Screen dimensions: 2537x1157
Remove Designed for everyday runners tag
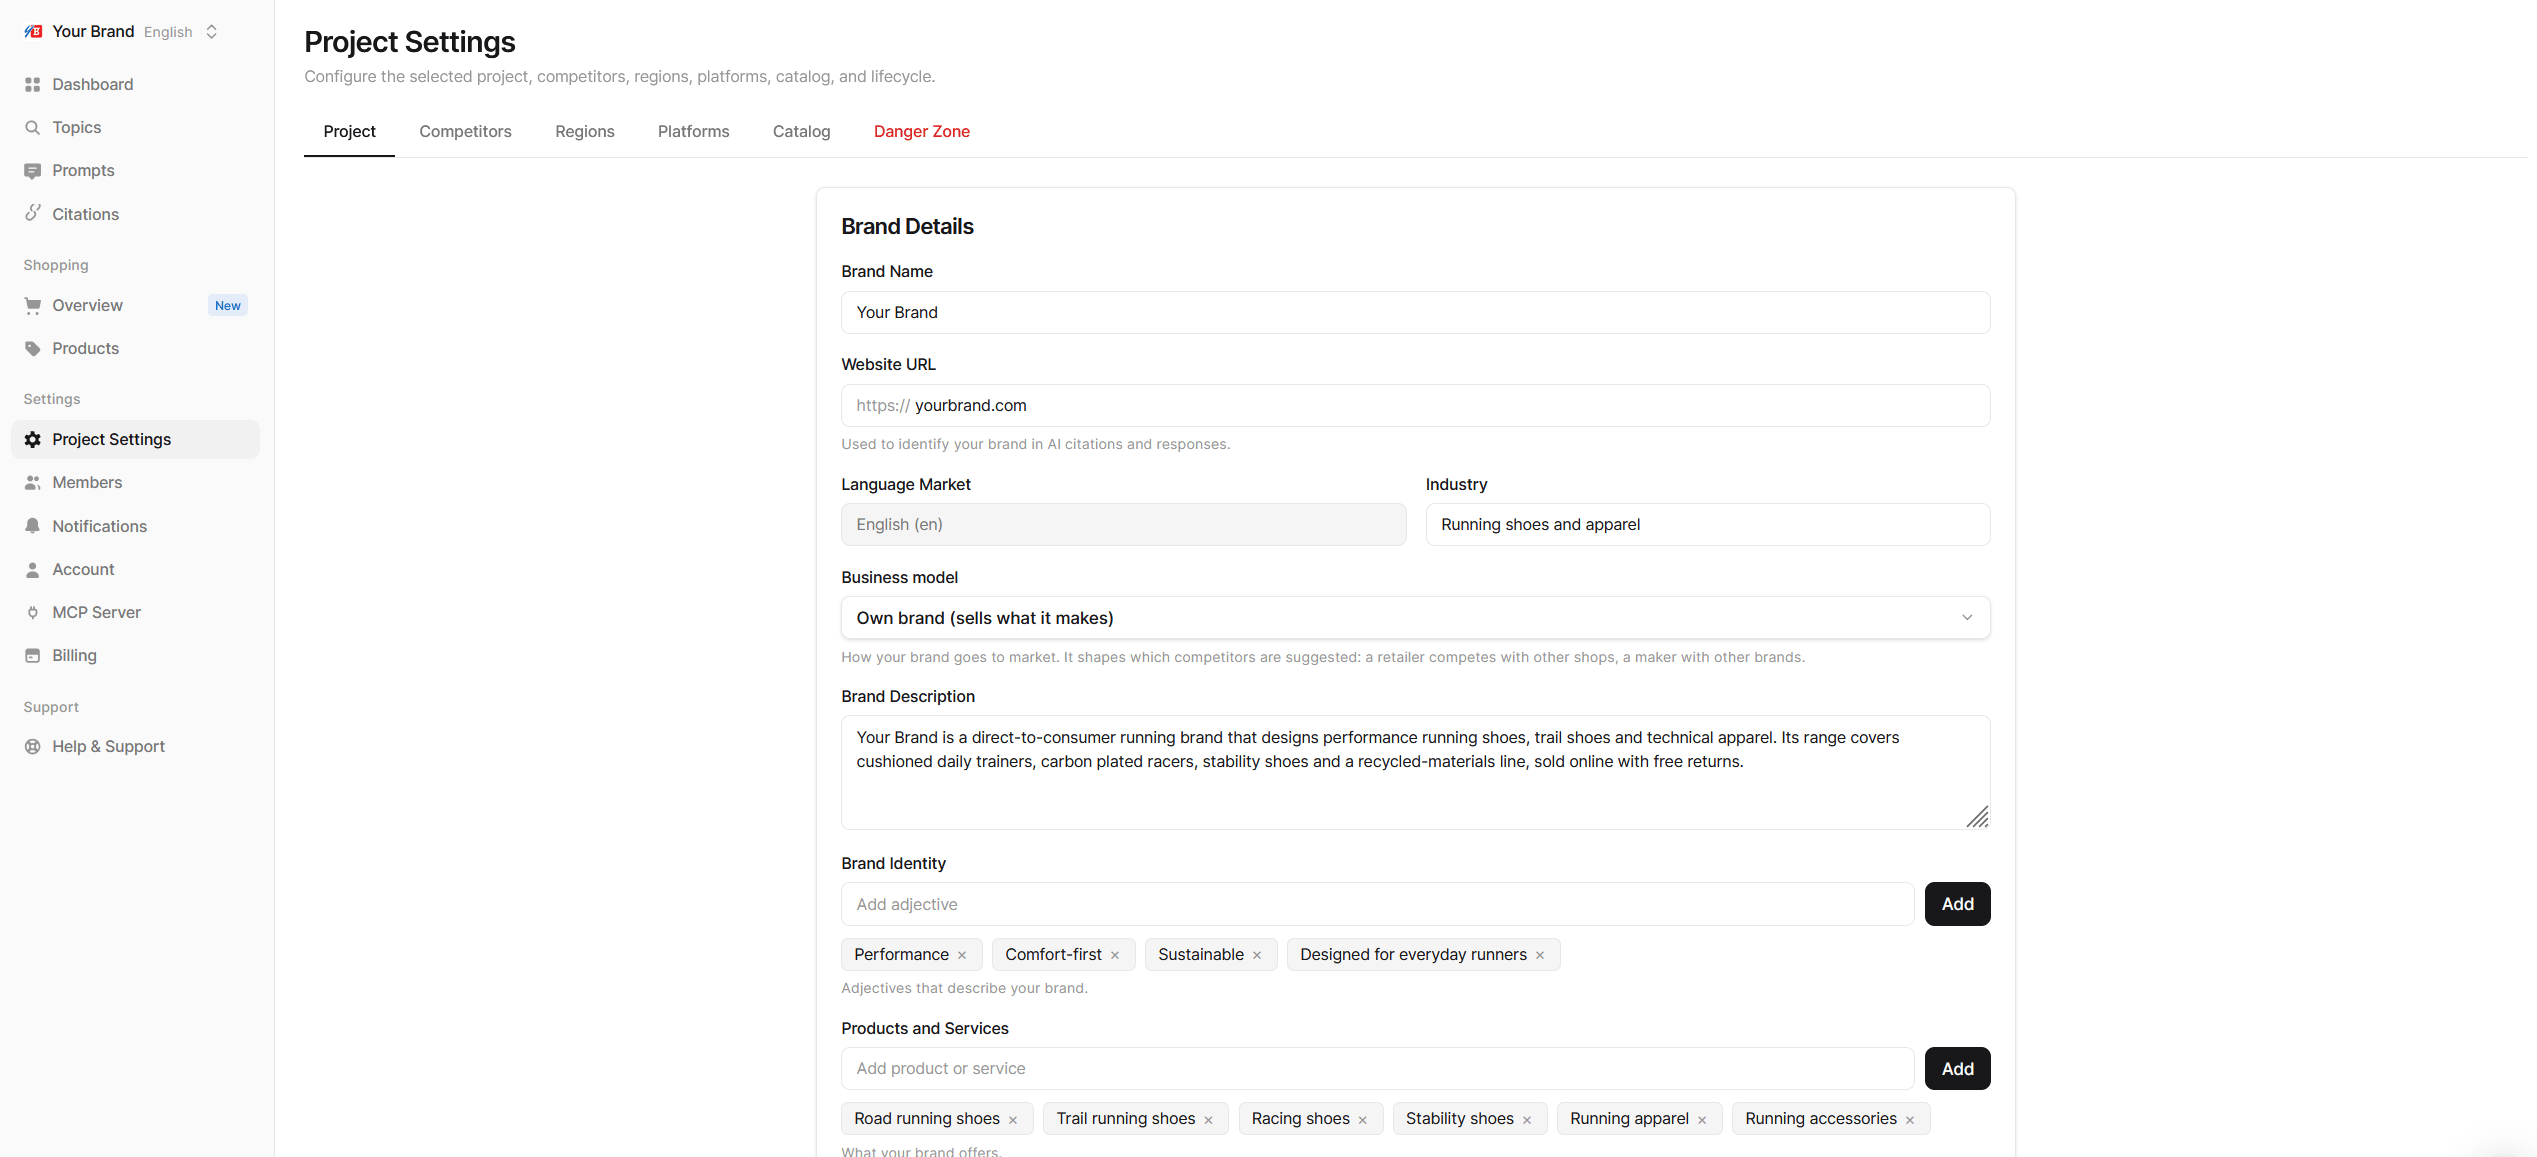click(1540, 955)
